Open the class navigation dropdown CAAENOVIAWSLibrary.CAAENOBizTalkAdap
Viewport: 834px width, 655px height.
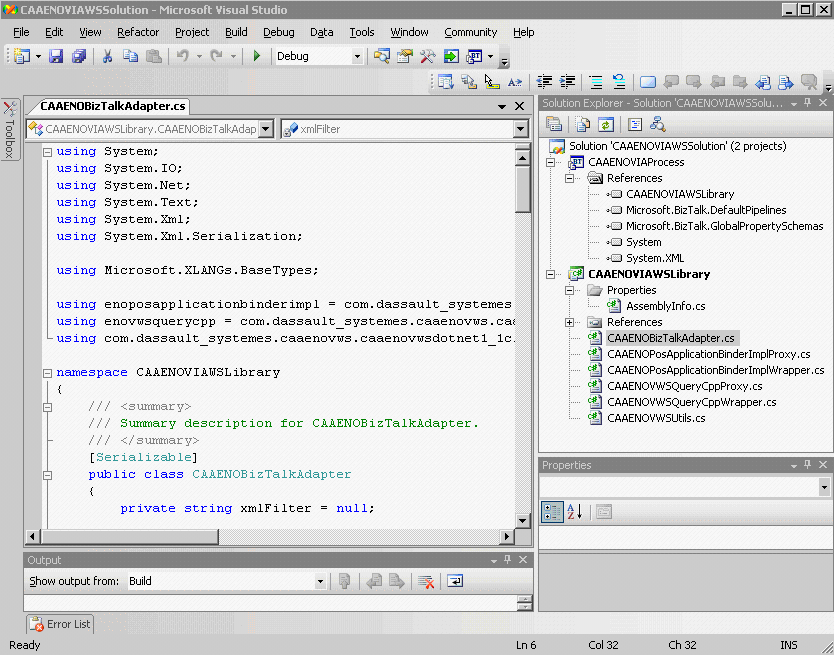(x=265, y=129)
